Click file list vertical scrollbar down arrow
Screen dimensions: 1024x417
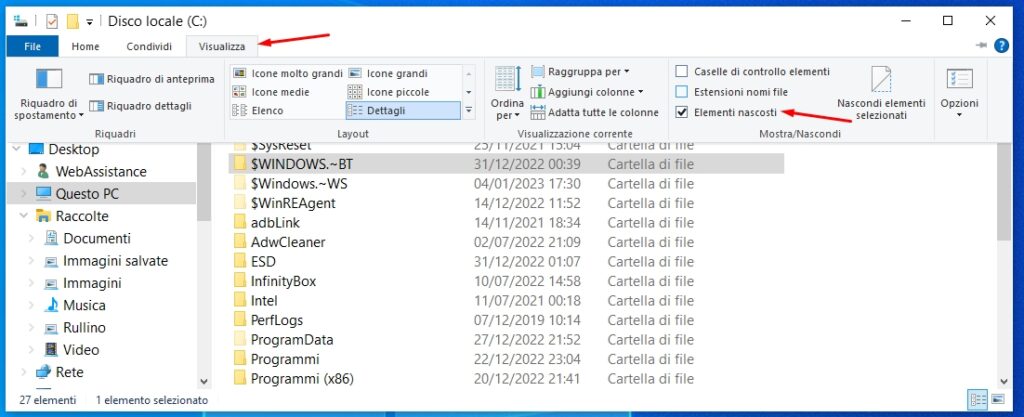pos(1004,380)
